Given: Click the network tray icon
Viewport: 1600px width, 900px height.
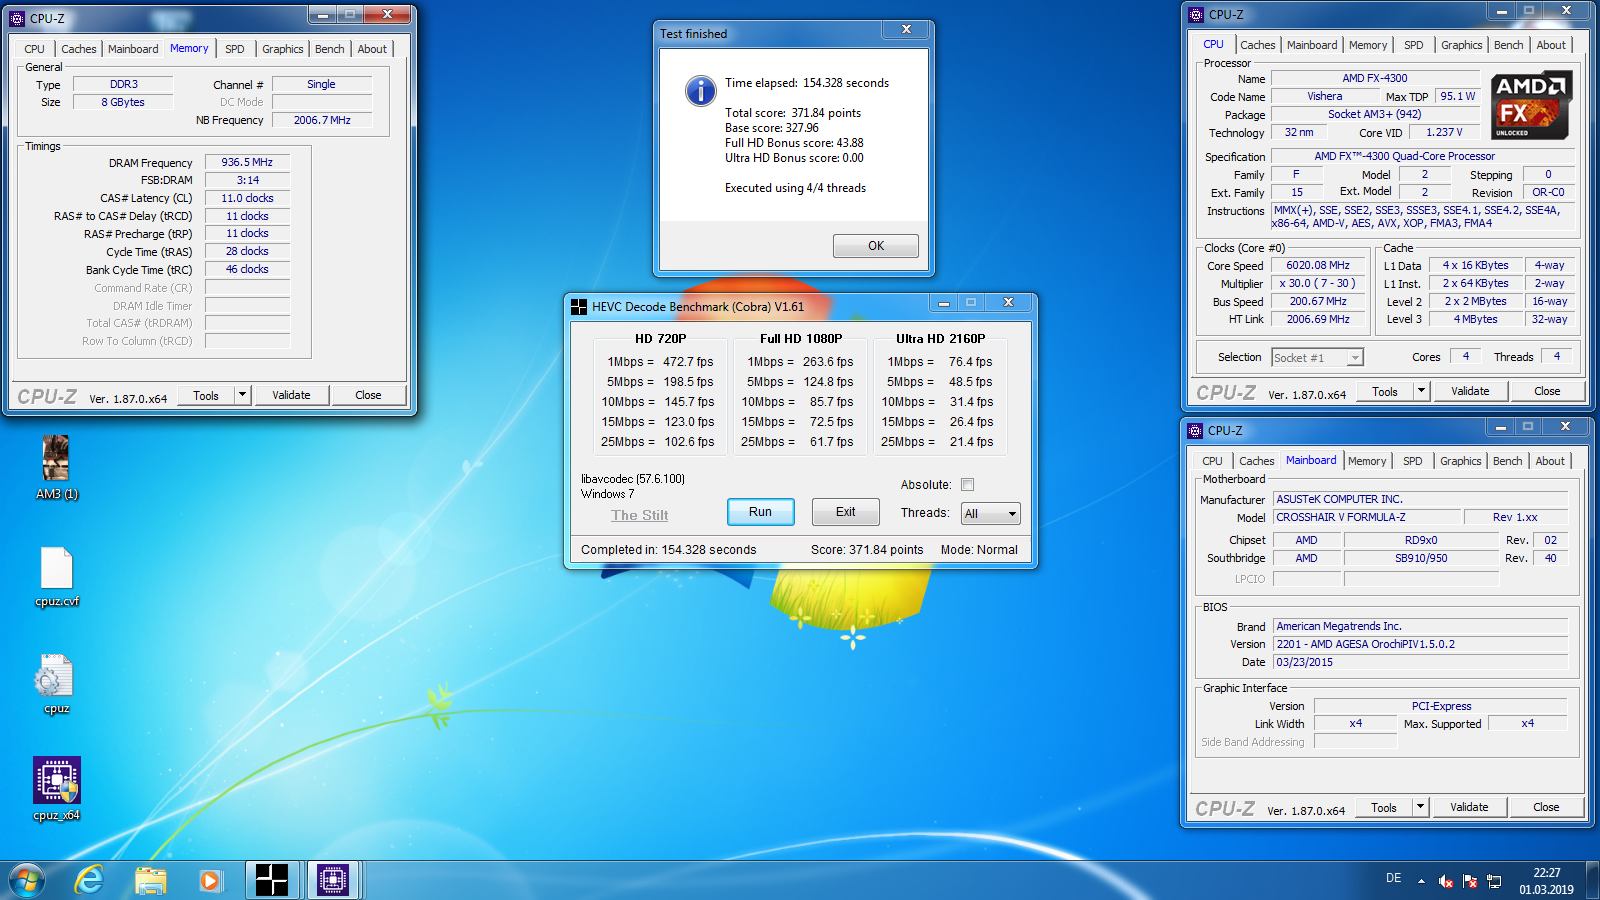Looking at the screenshot, I should click(1494, 881).
